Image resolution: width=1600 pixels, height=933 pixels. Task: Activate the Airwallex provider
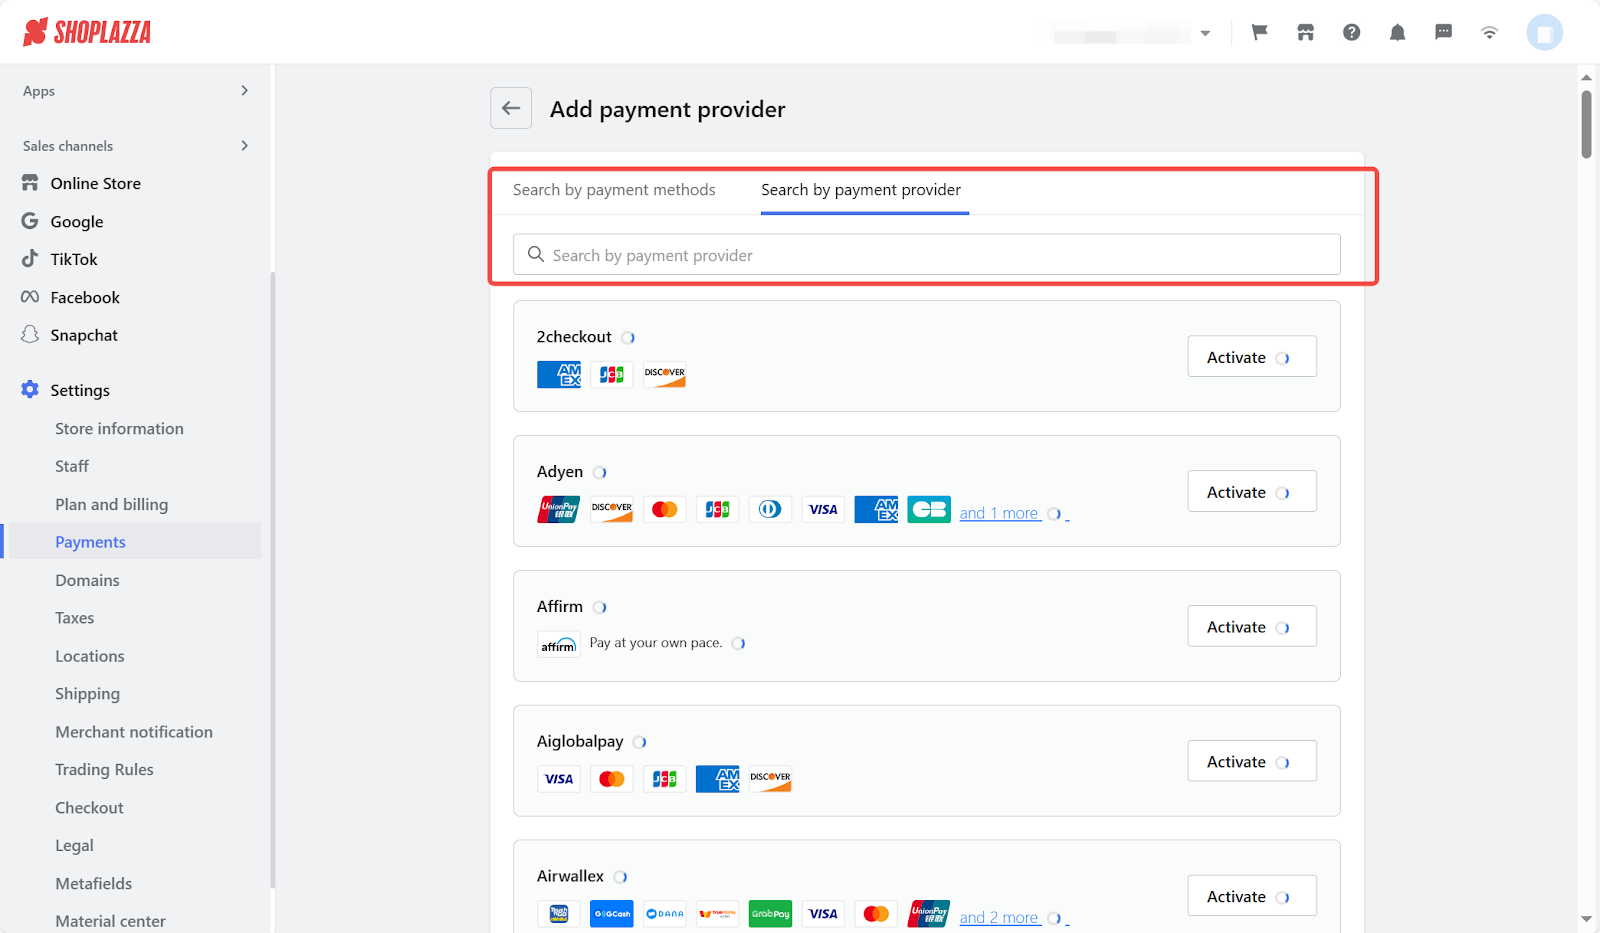tap(1252, 896)
